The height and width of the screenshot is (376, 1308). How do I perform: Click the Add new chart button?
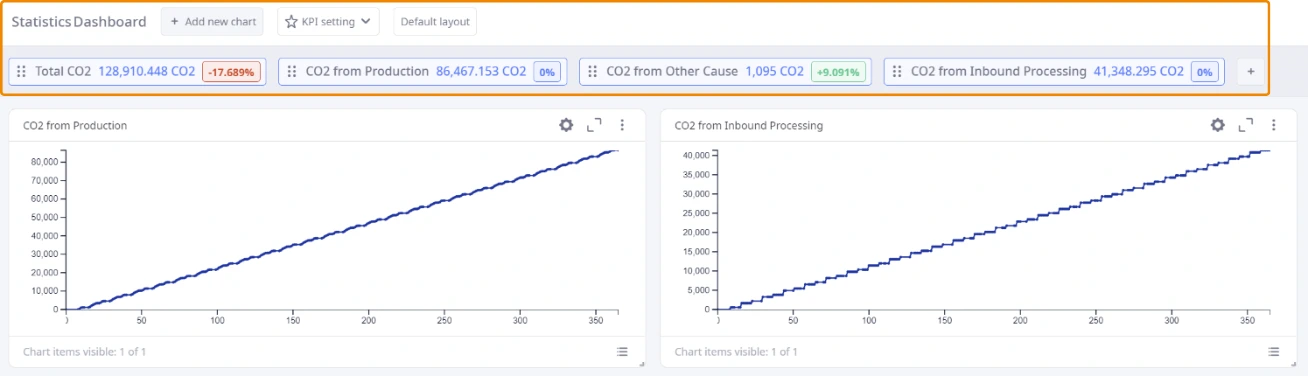point(213,21)
